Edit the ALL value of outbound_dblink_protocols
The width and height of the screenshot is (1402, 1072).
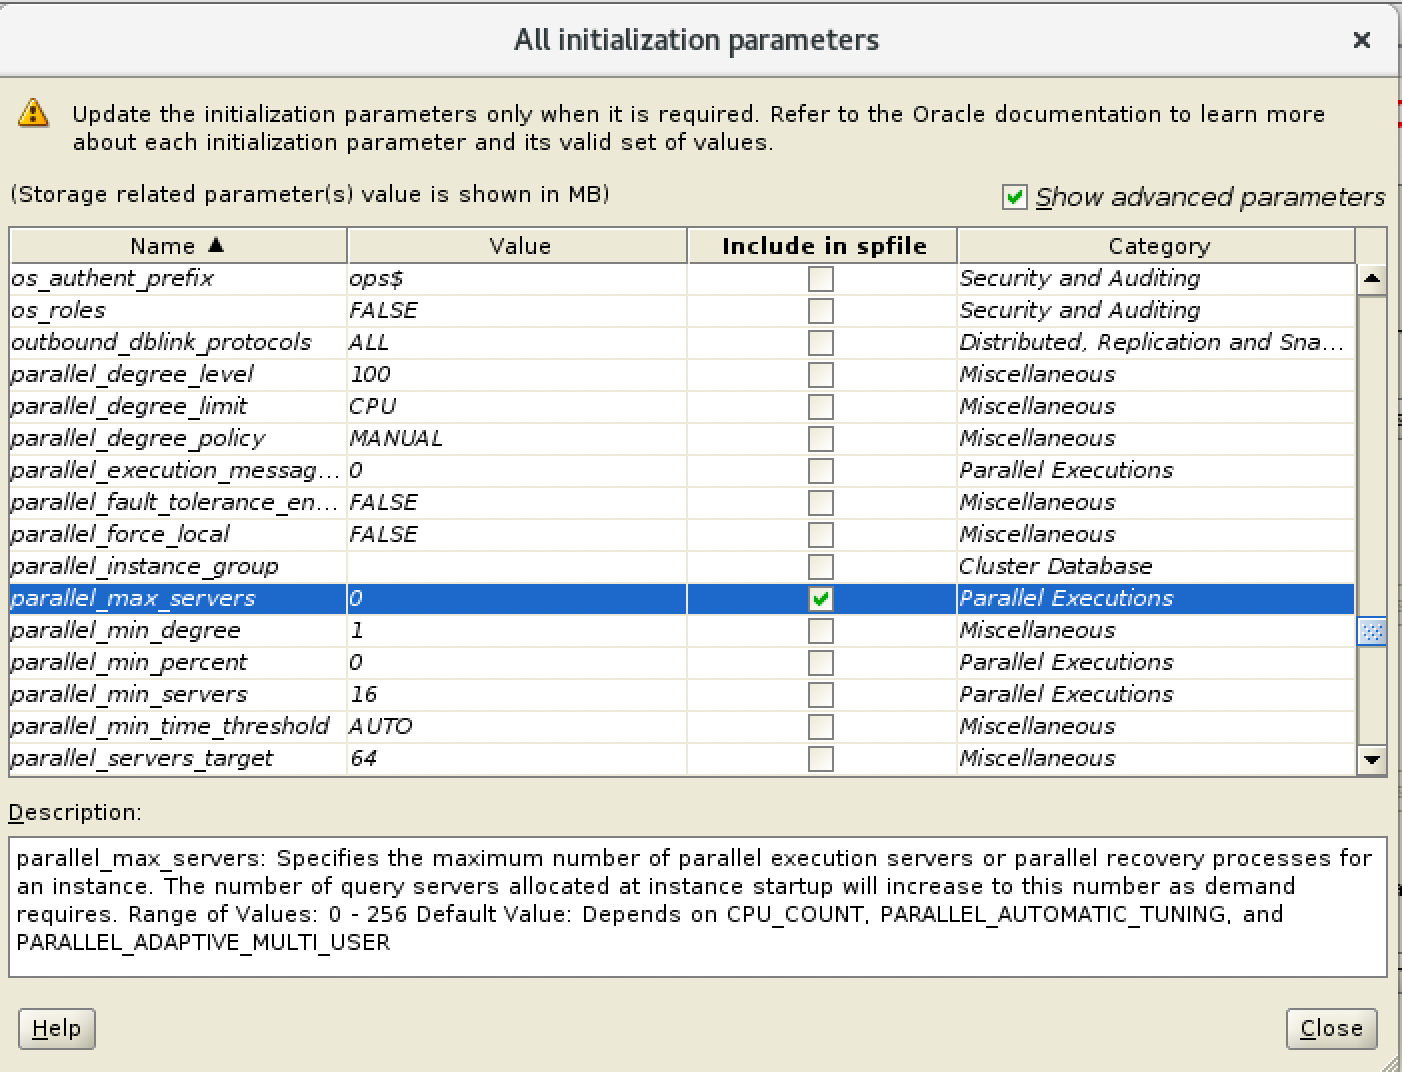pos(517,343)
